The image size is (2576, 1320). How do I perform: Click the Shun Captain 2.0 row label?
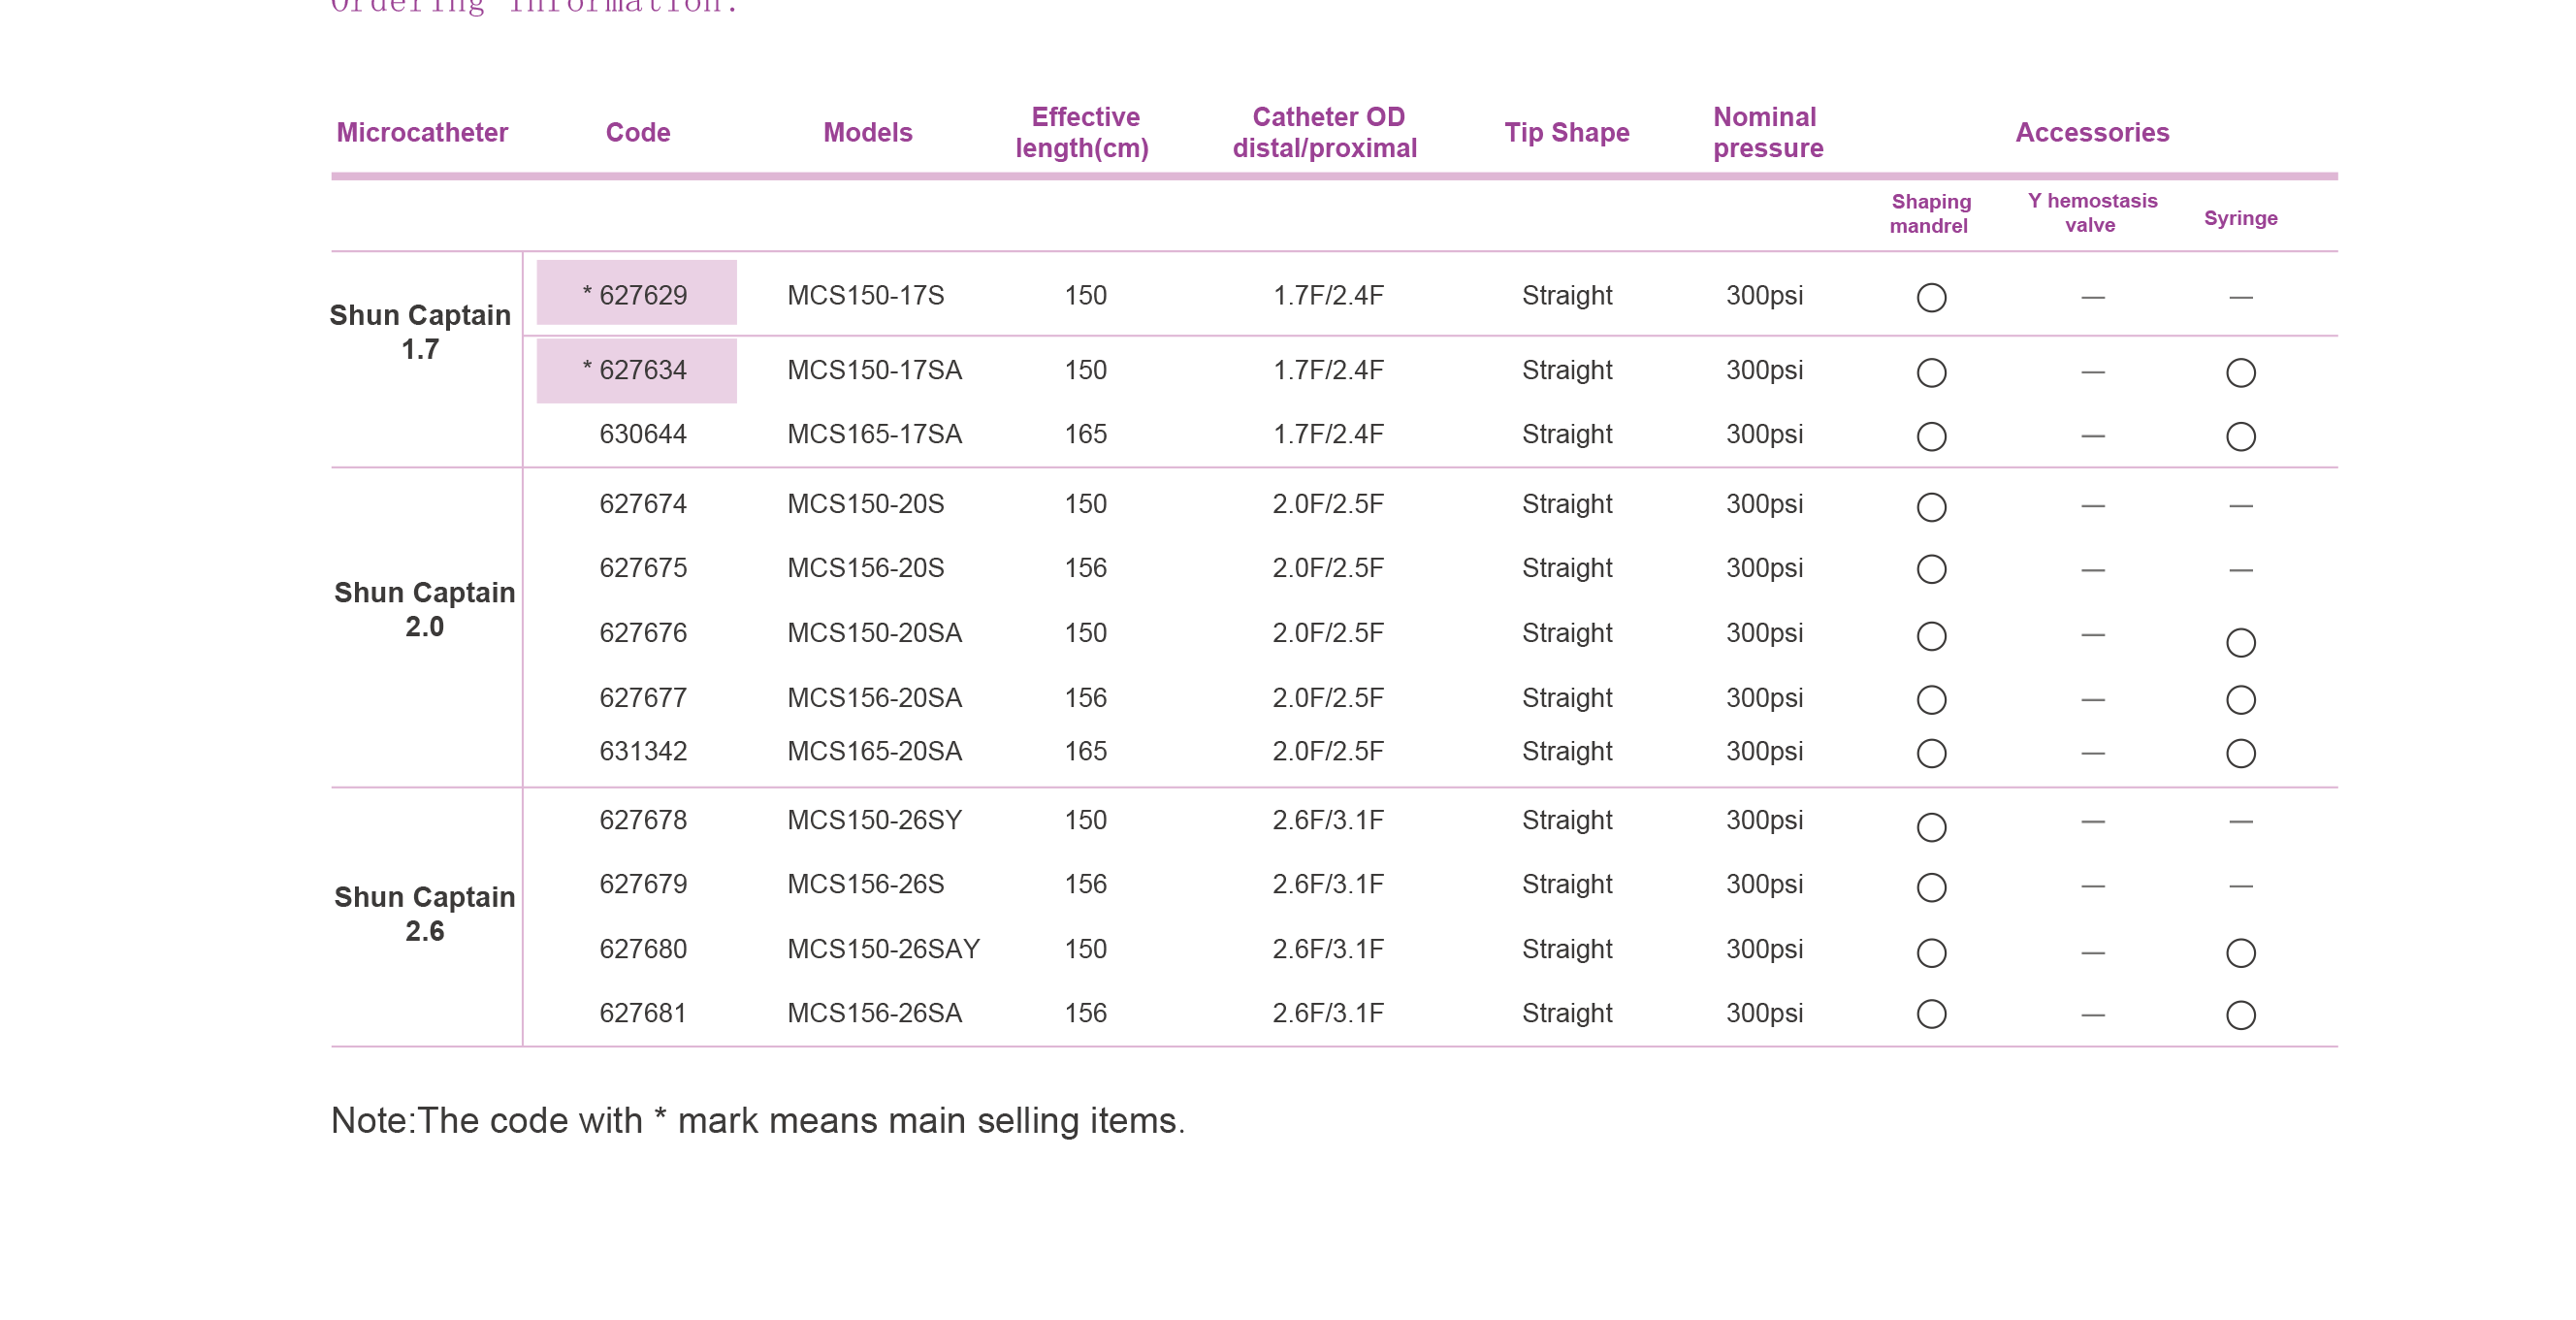click(x=424, y=610)
